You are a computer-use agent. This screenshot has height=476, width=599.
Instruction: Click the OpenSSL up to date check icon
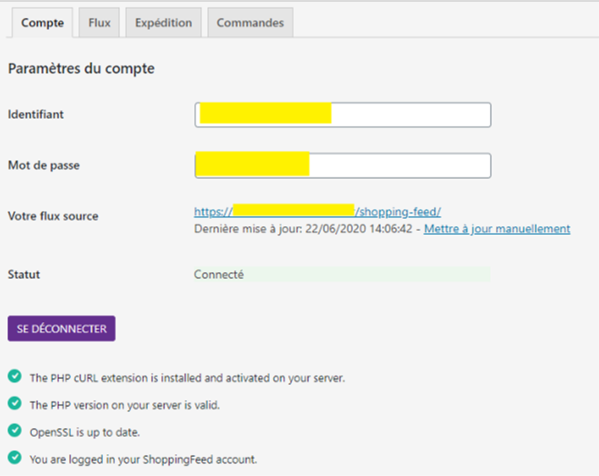[x=15, y=431]
